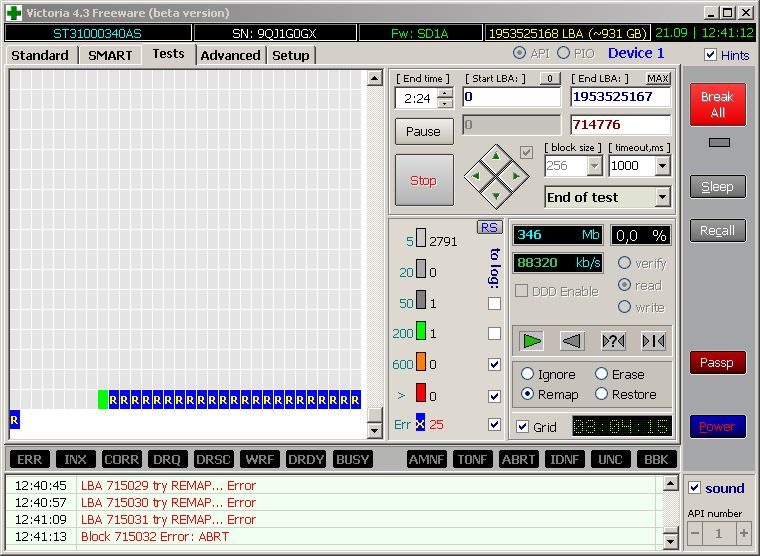Click the DRDY status indicator
The image size is (760, 556).
(306, 460)
